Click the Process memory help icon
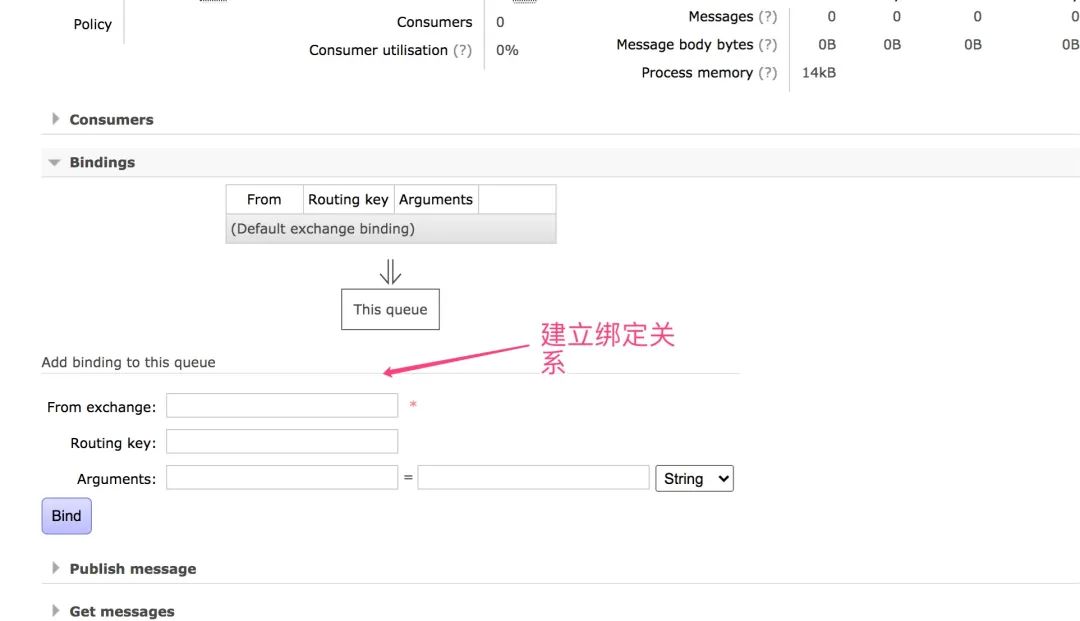 pyautogui.click(x=767, y=73)
